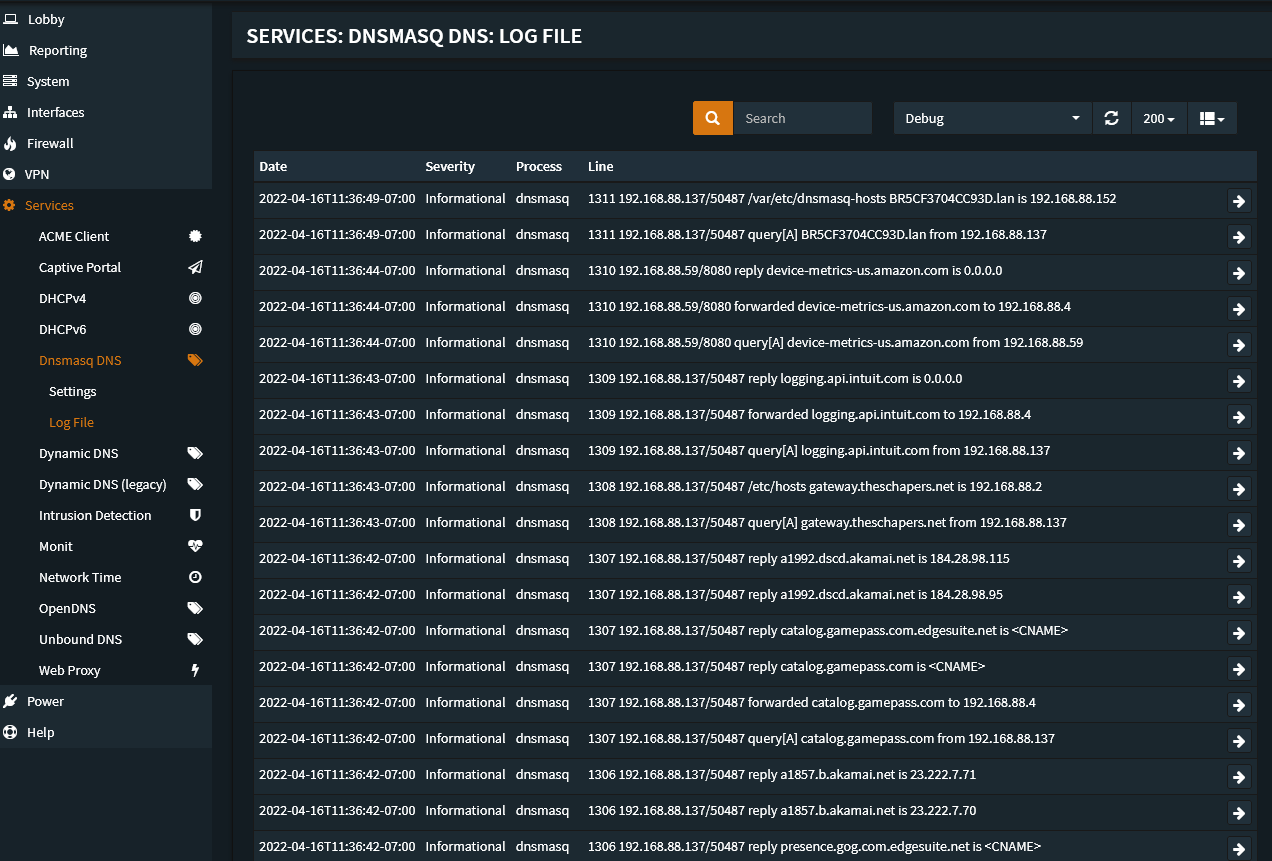Open Dnsmasq DNS Settings page
1272x861 pixels.
[73, 391]
